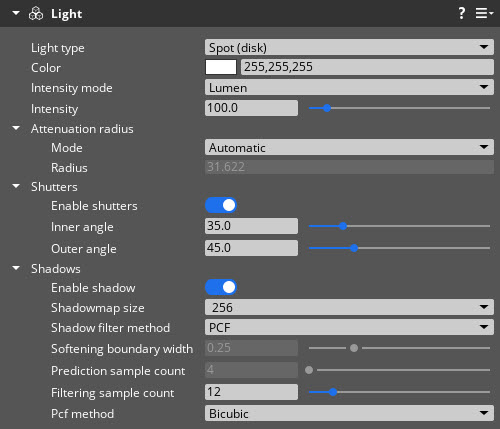This screenshot has height=429, width=500.
Task: Collapse the Shutters section
Action: [x=16, y=186]
